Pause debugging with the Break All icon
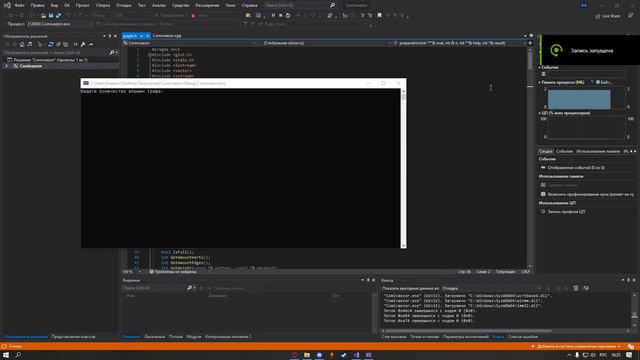The height and width of the screenshot is (360, 640). (273, 16)
